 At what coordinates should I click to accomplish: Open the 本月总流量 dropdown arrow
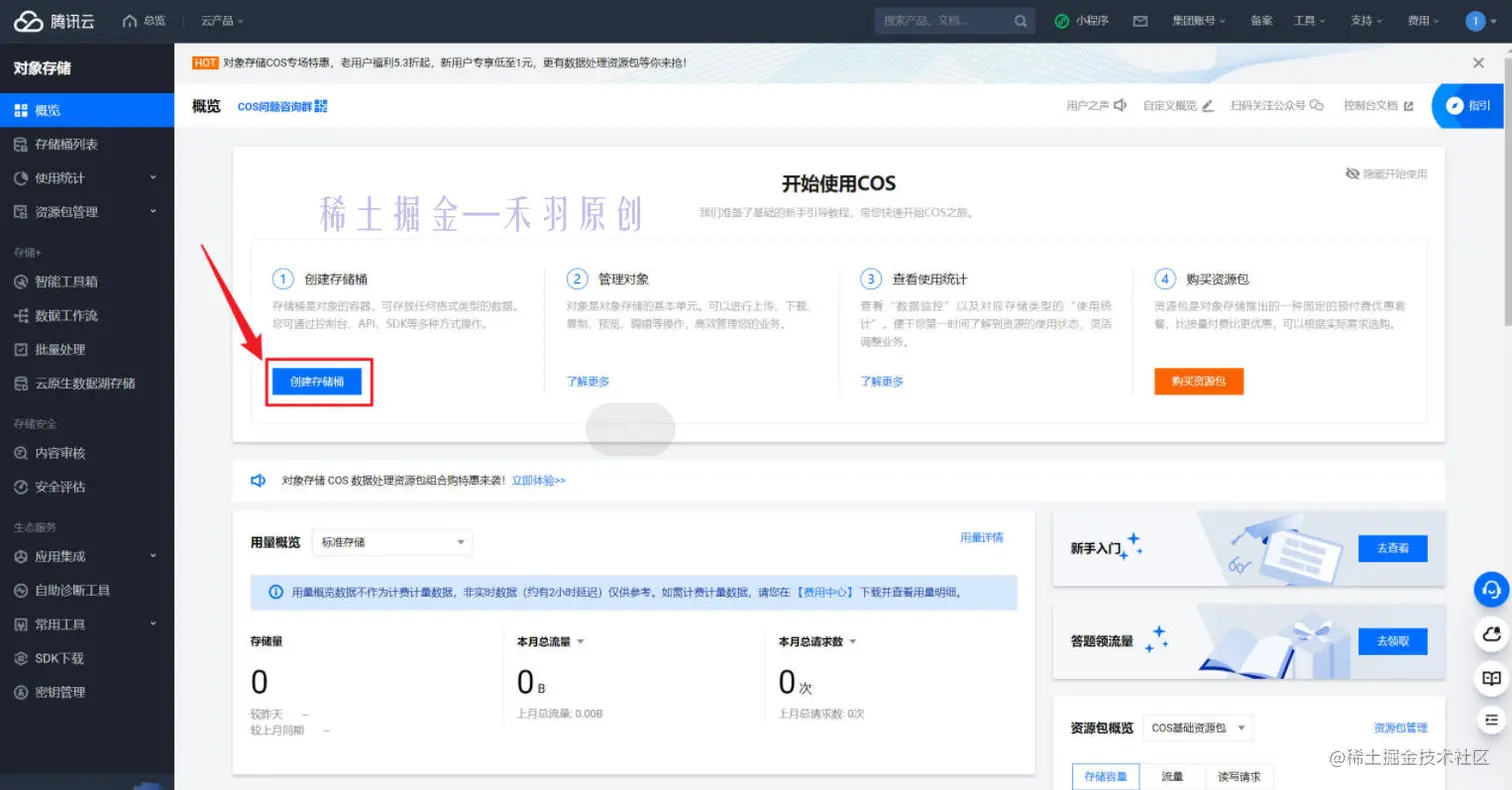click(x=580, y=642)
